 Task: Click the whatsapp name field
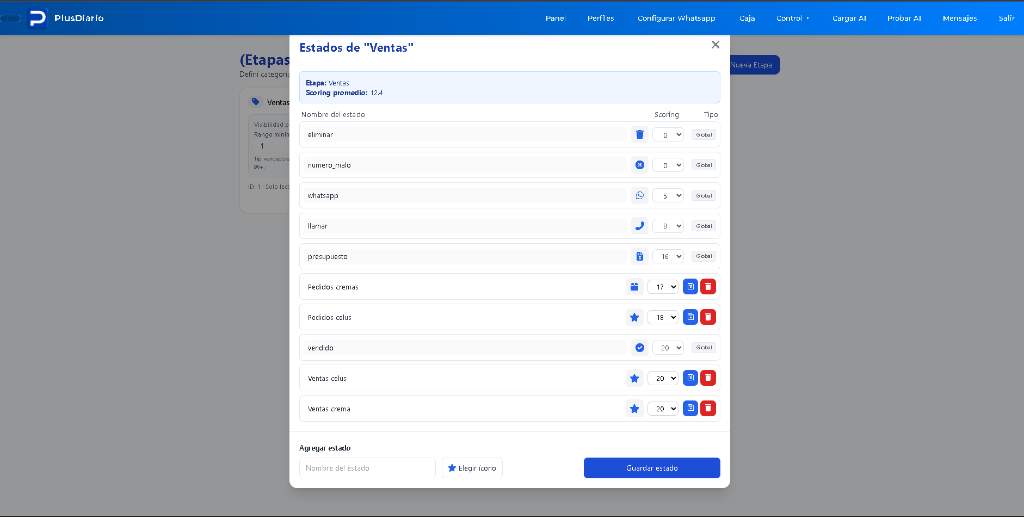[464, 195]
